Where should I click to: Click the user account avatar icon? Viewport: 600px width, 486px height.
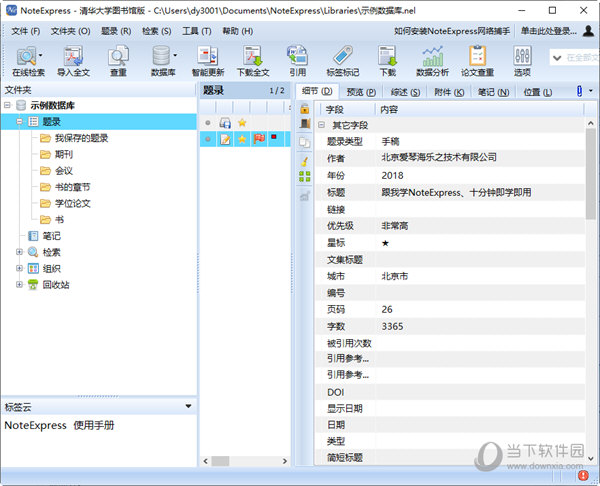[588, 31]
